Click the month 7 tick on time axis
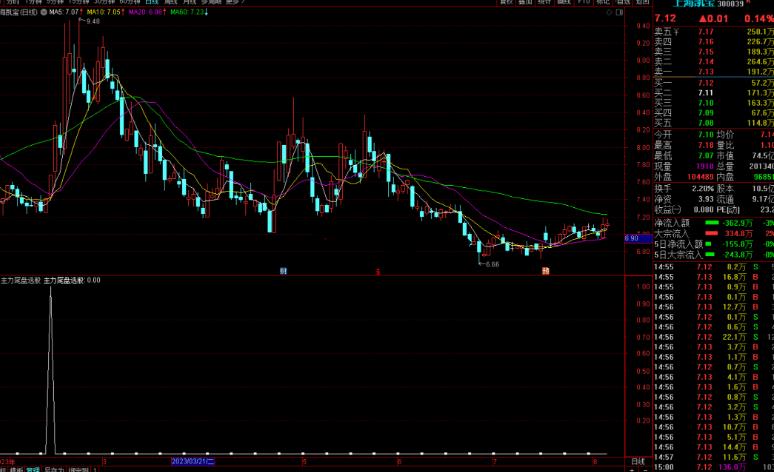 (494, 462)
